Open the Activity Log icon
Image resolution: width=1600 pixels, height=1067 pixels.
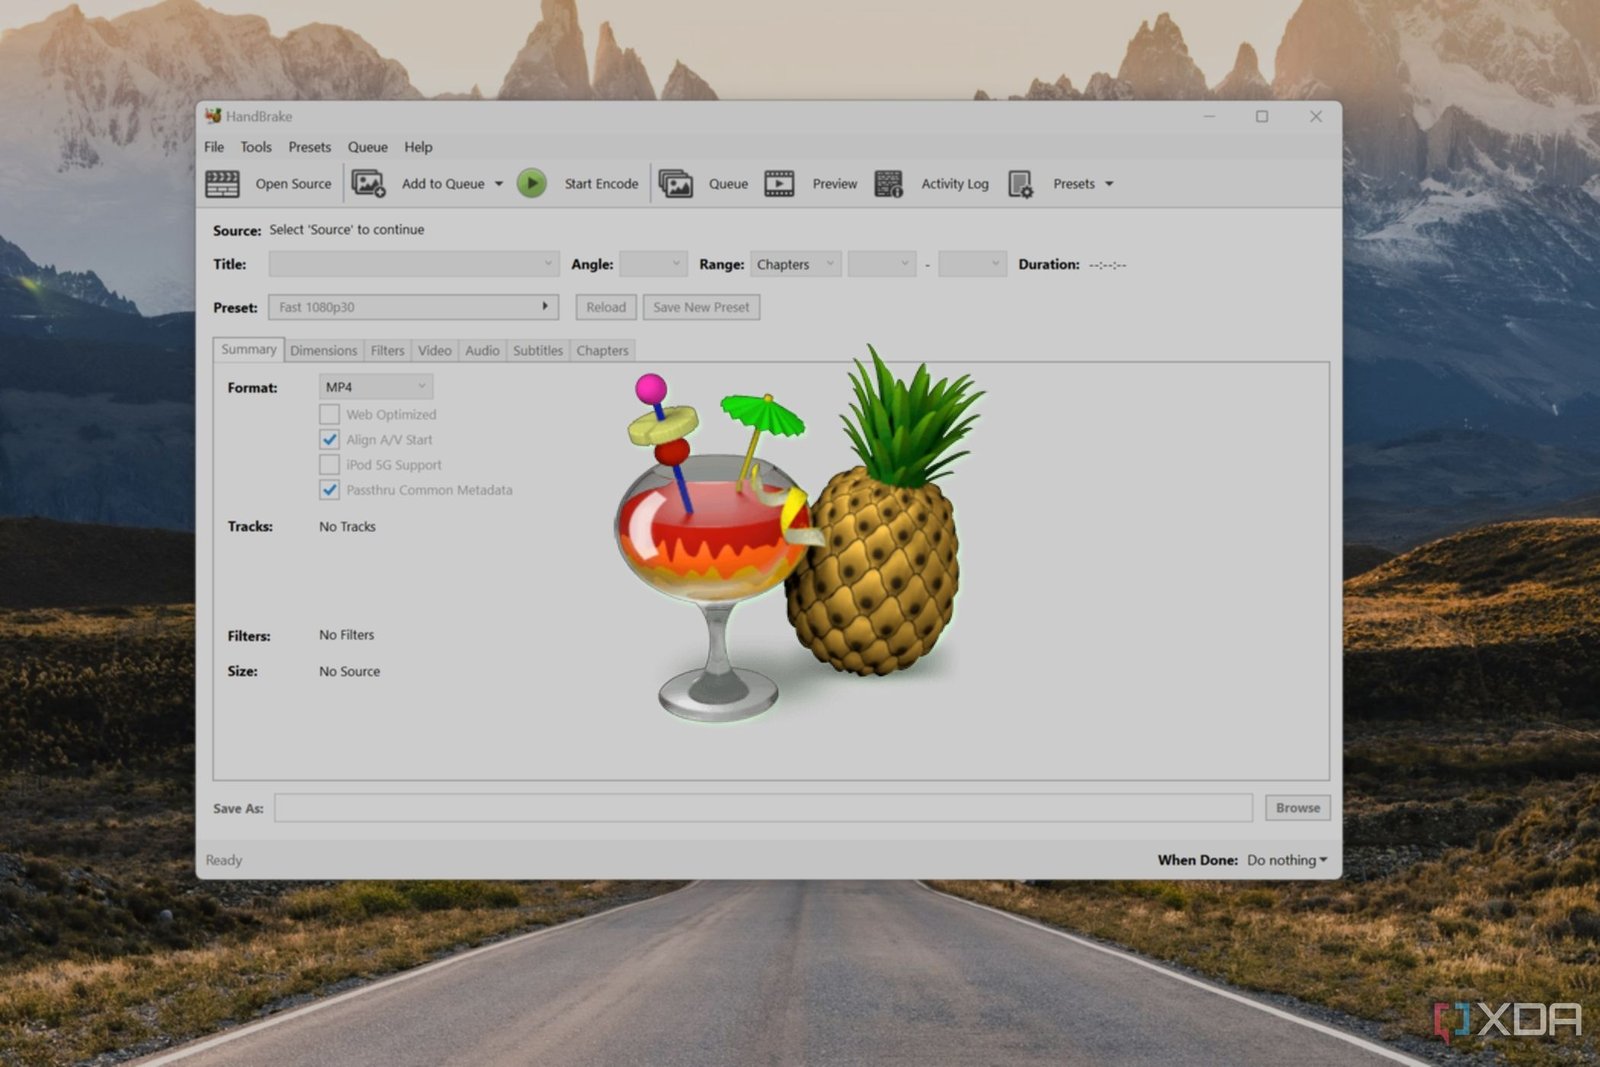pos(888,184)
